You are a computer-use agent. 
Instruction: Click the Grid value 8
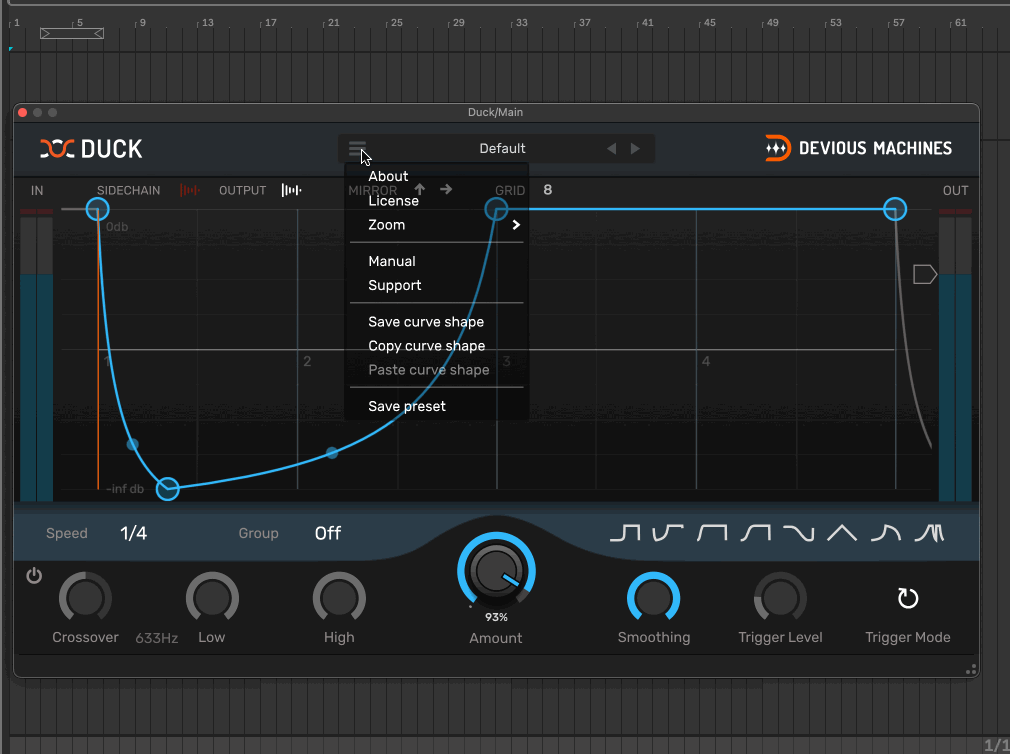coord(548,189)
